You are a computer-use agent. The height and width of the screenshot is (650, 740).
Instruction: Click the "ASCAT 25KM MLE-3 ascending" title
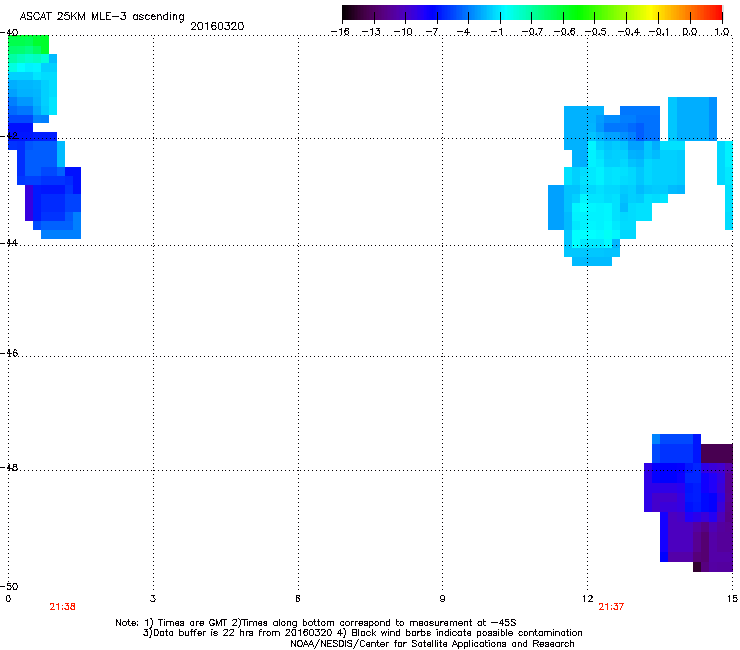[x=102, y=17]
